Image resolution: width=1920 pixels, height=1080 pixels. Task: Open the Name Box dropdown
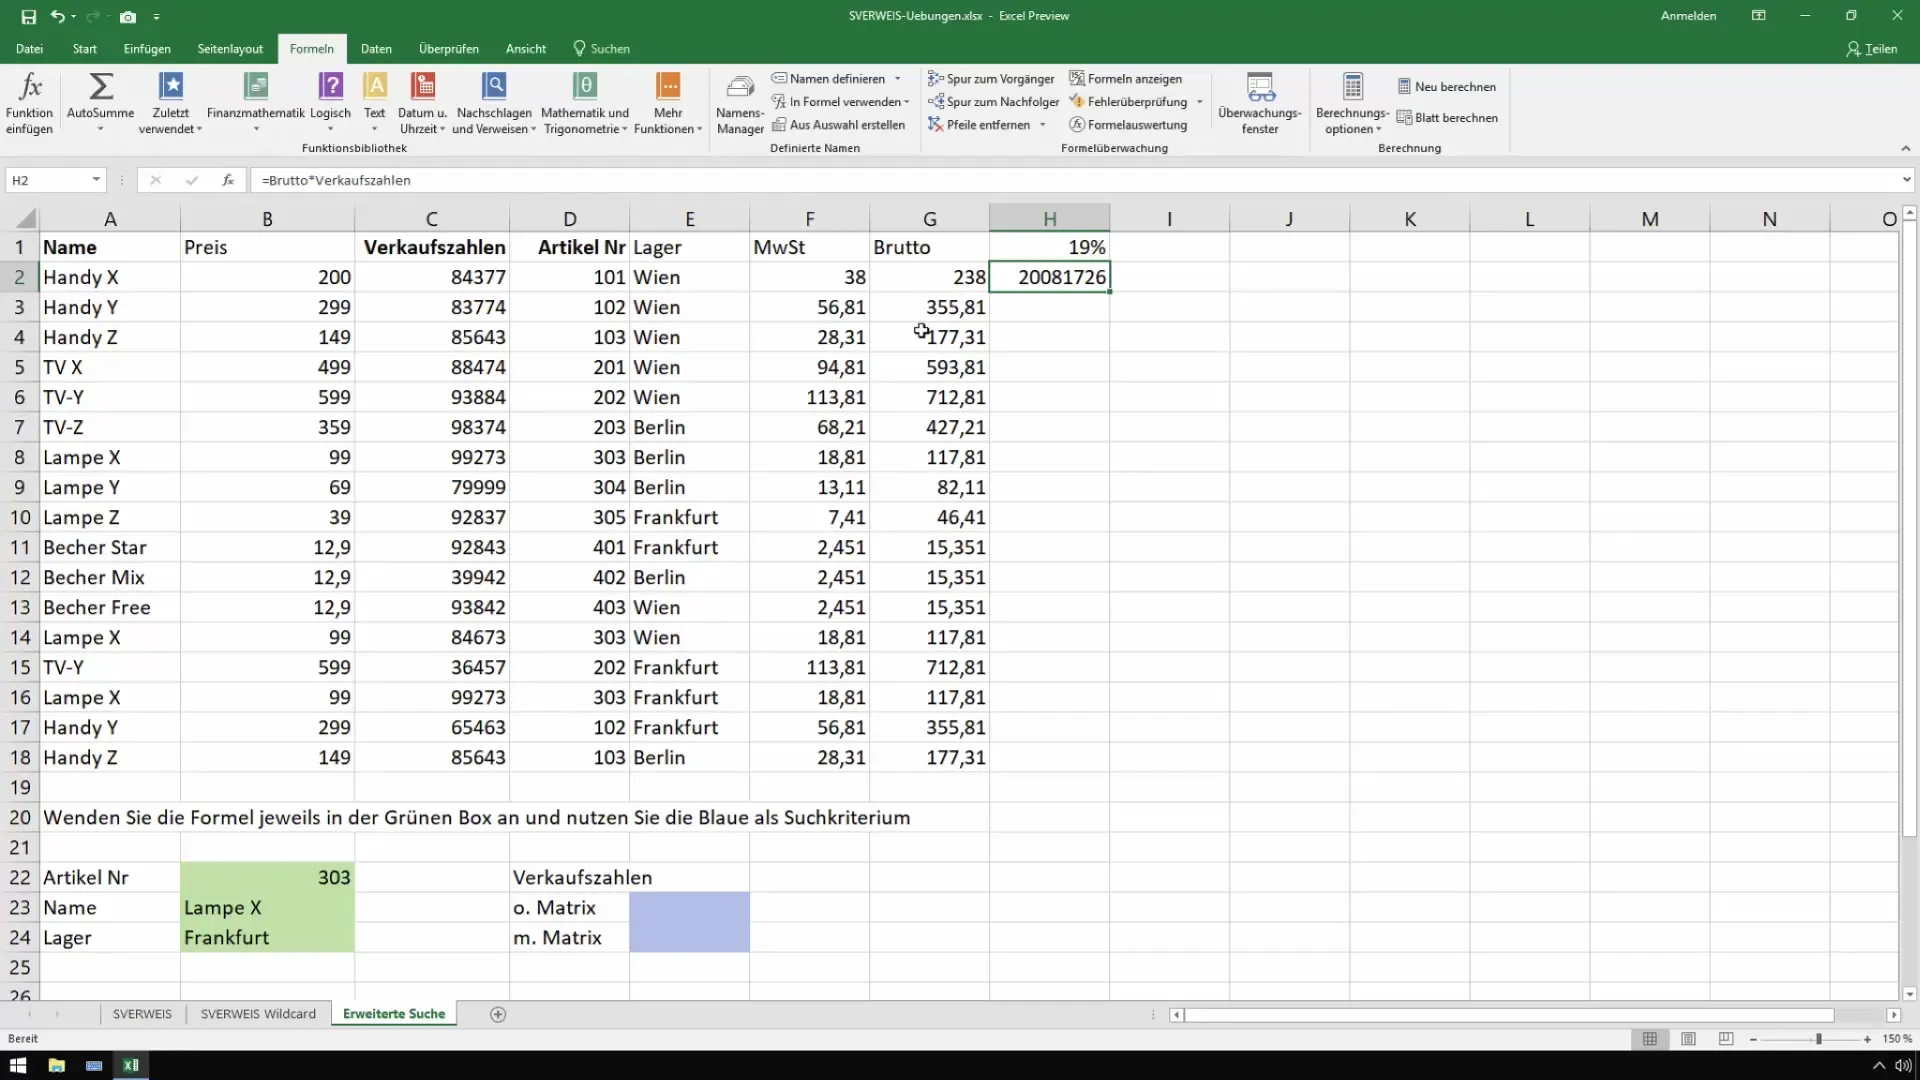click(x=96, y=180)
